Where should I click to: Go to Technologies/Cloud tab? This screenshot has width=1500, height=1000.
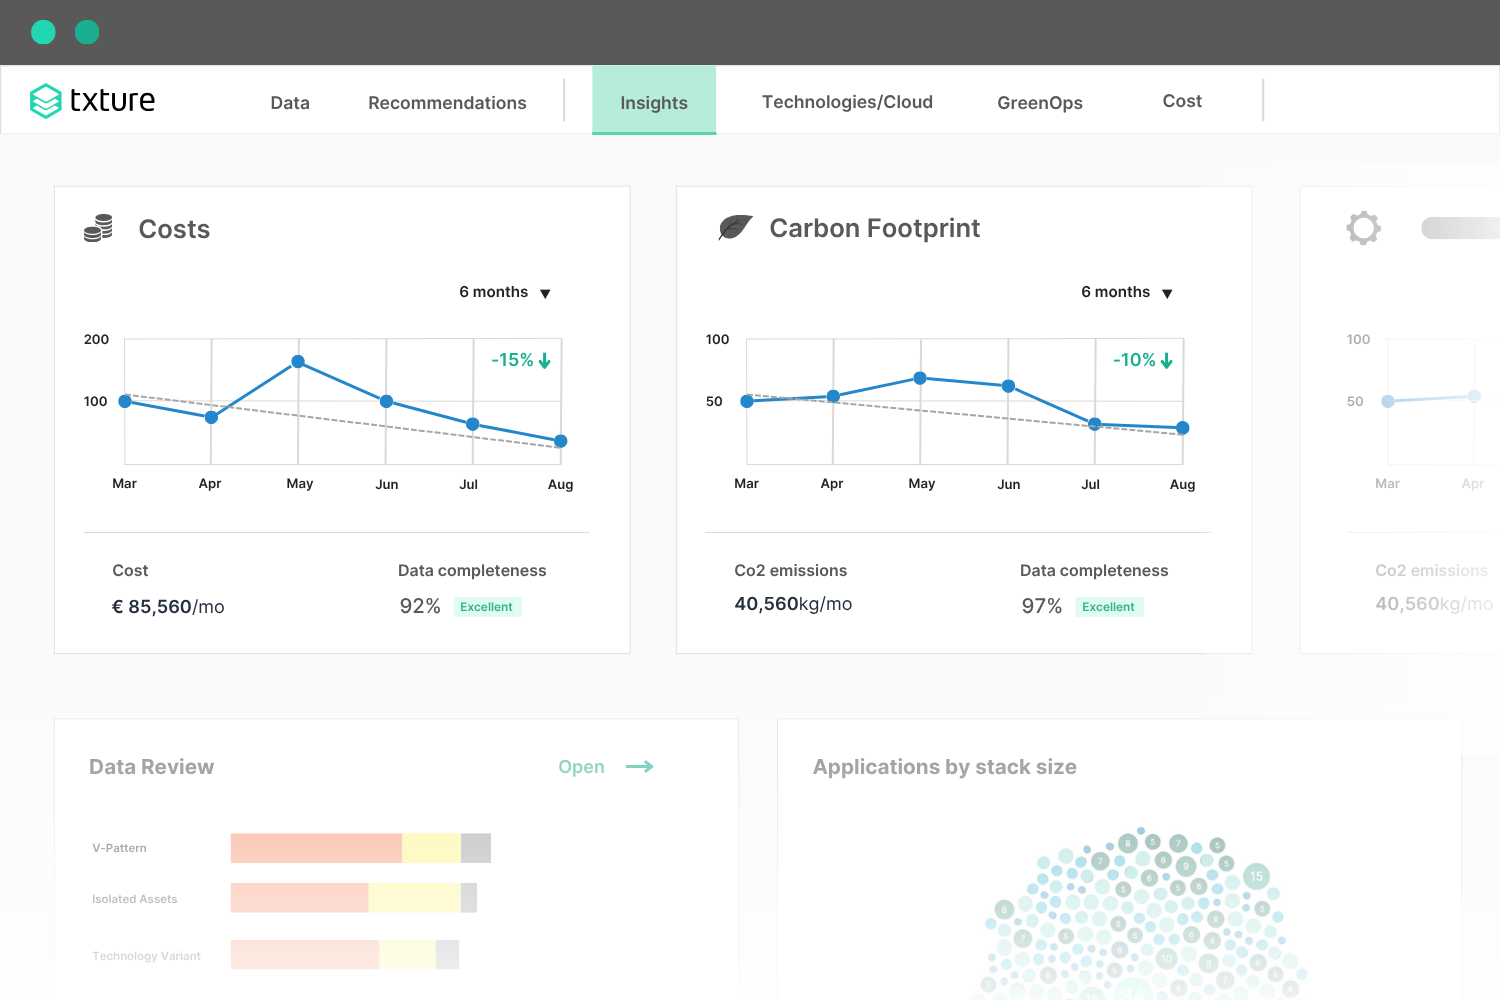tap(847, 102)
